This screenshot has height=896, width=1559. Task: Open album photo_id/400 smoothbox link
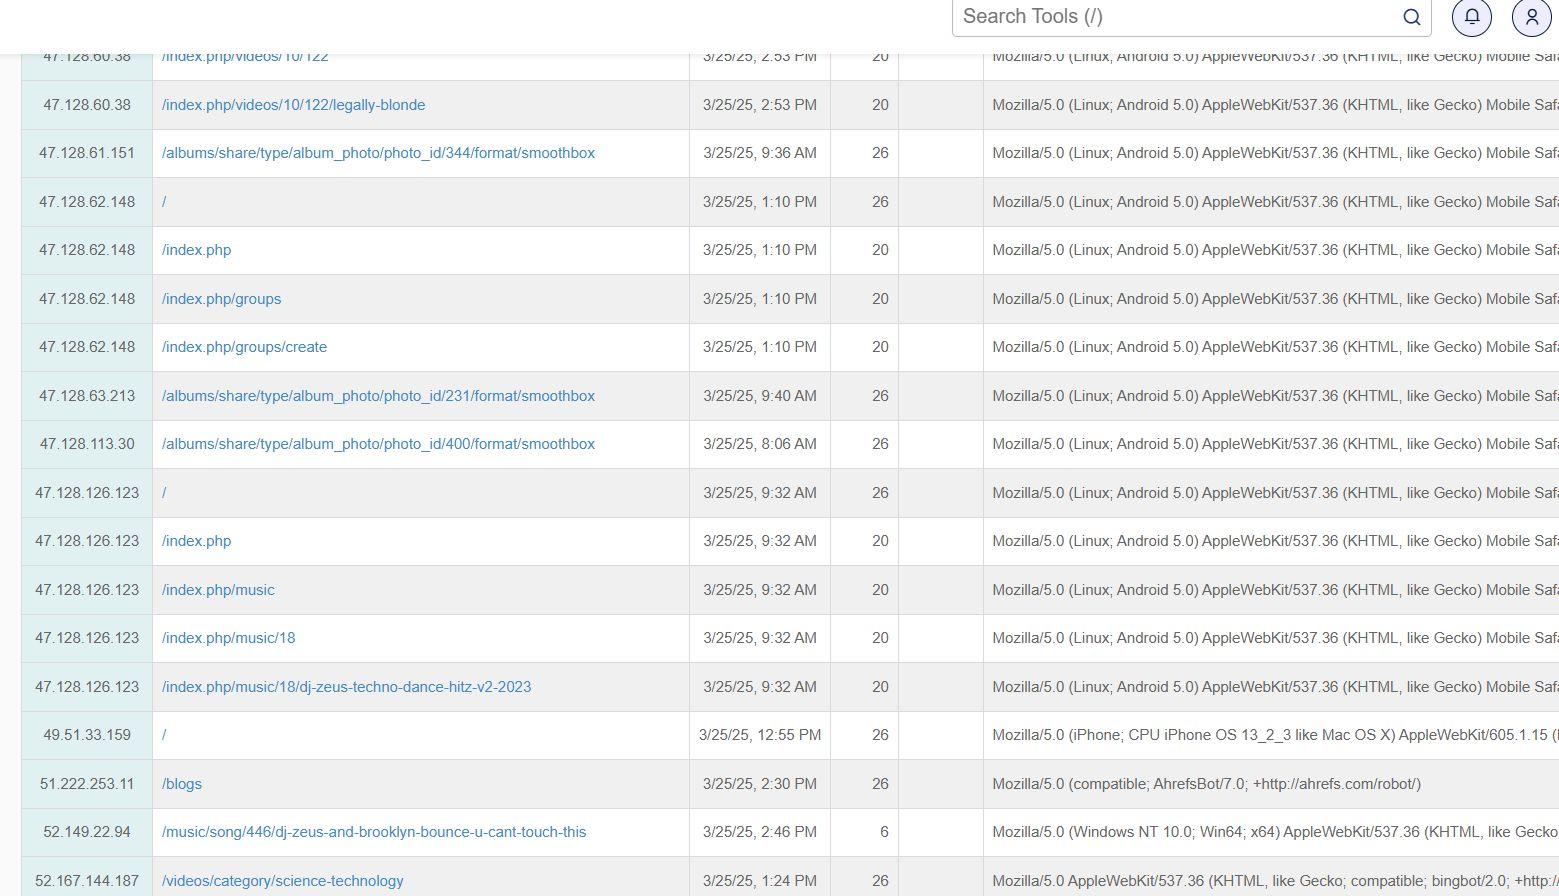click(378, 444)
